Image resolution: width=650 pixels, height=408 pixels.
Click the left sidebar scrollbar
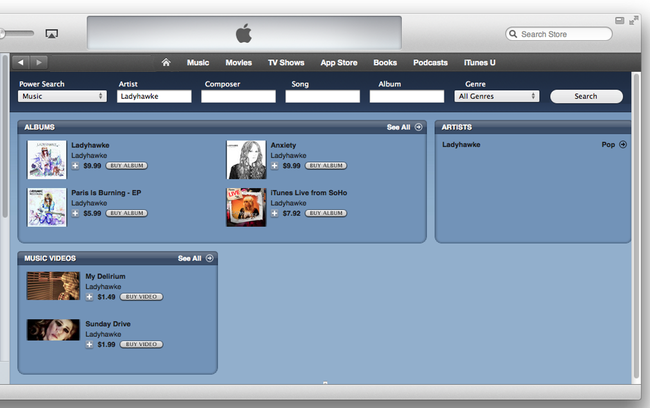tap(5, 136)
